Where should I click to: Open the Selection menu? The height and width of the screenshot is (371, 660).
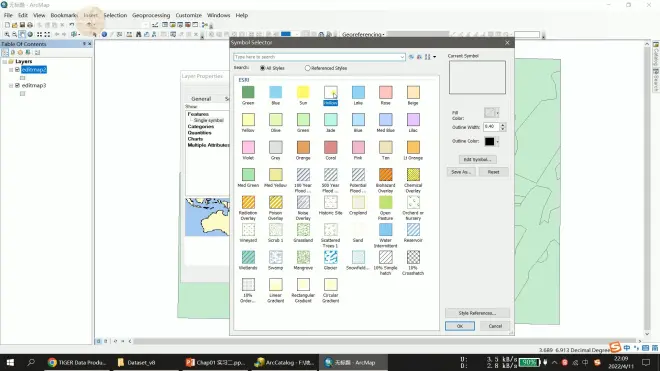pos(115,15)
